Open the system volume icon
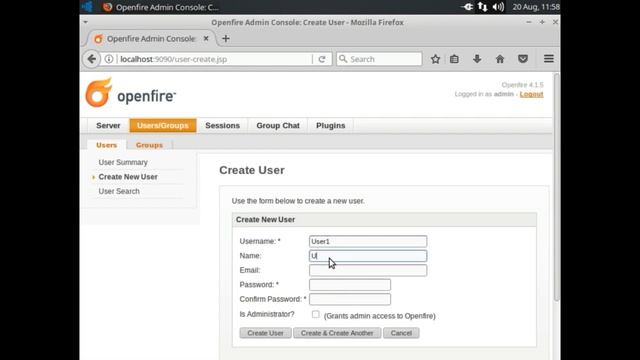640x360 pixels. coord(498,7)
